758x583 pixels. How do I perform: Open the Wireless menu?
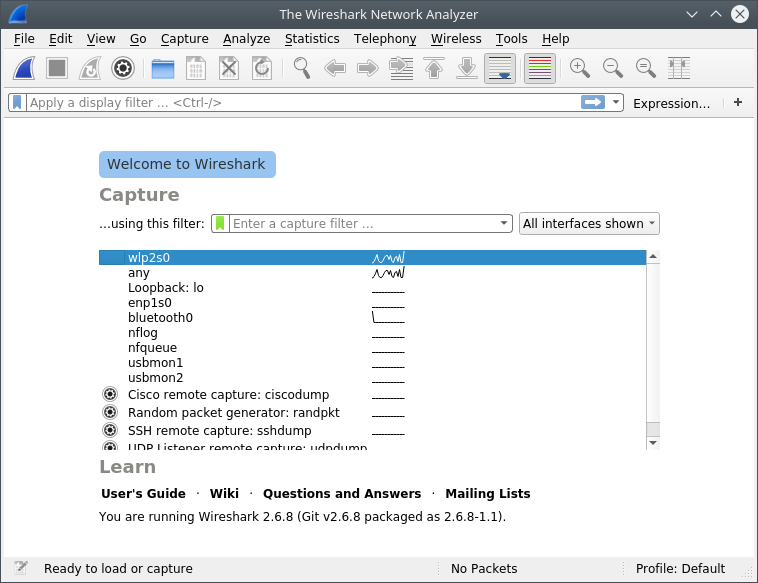(x=456, y=39)
